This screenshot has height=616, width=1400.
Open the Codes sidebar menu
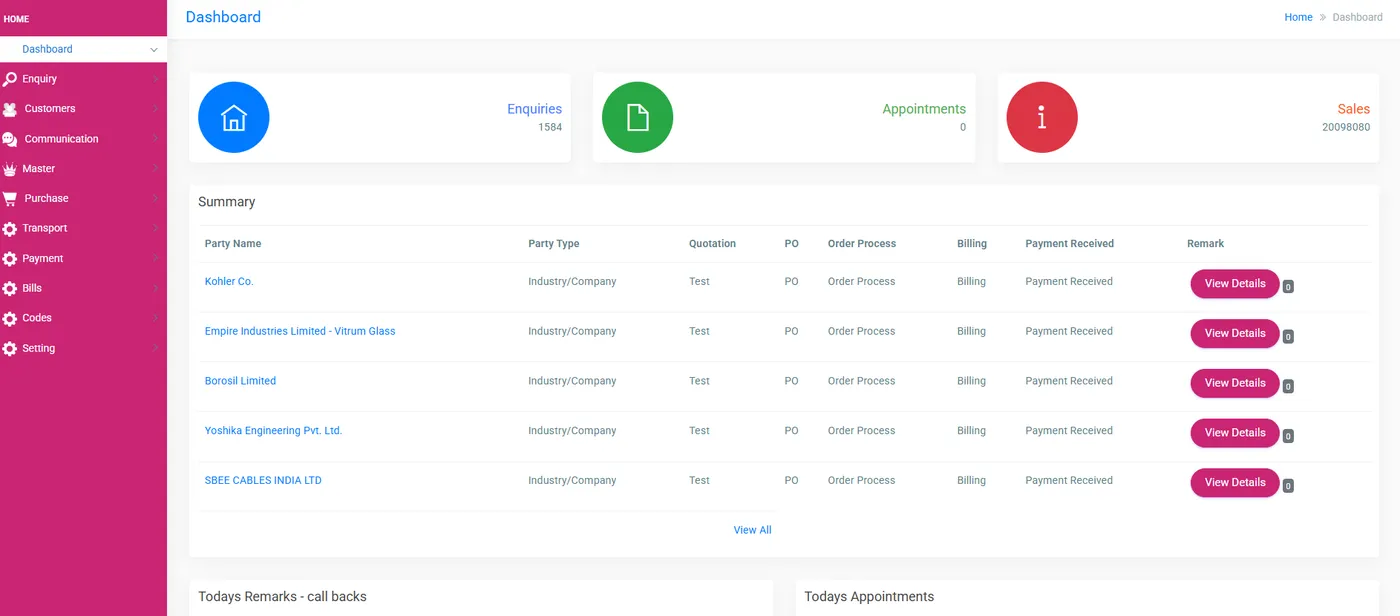pyautogui.click(x=83, y=318)
